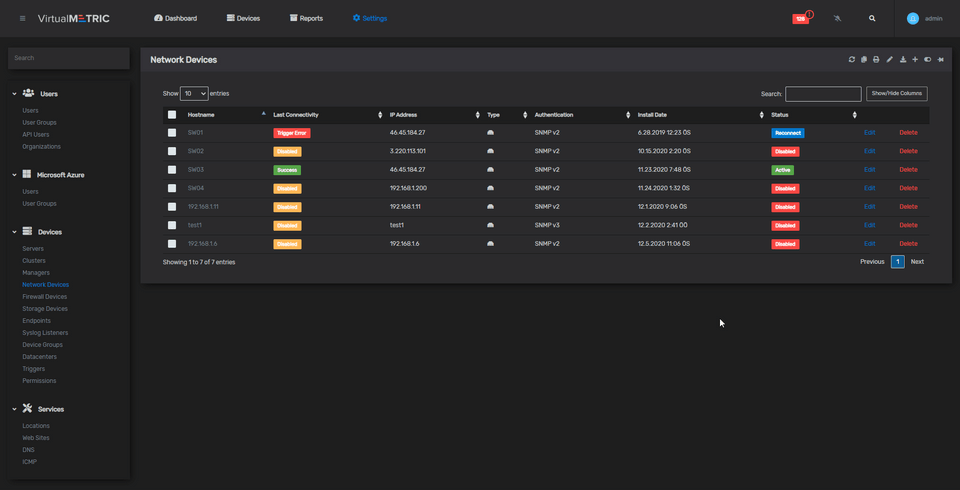Screen dimensions: 960x490
Task: Select all rows with header checkbox
Action: click(x=172, y=115)
